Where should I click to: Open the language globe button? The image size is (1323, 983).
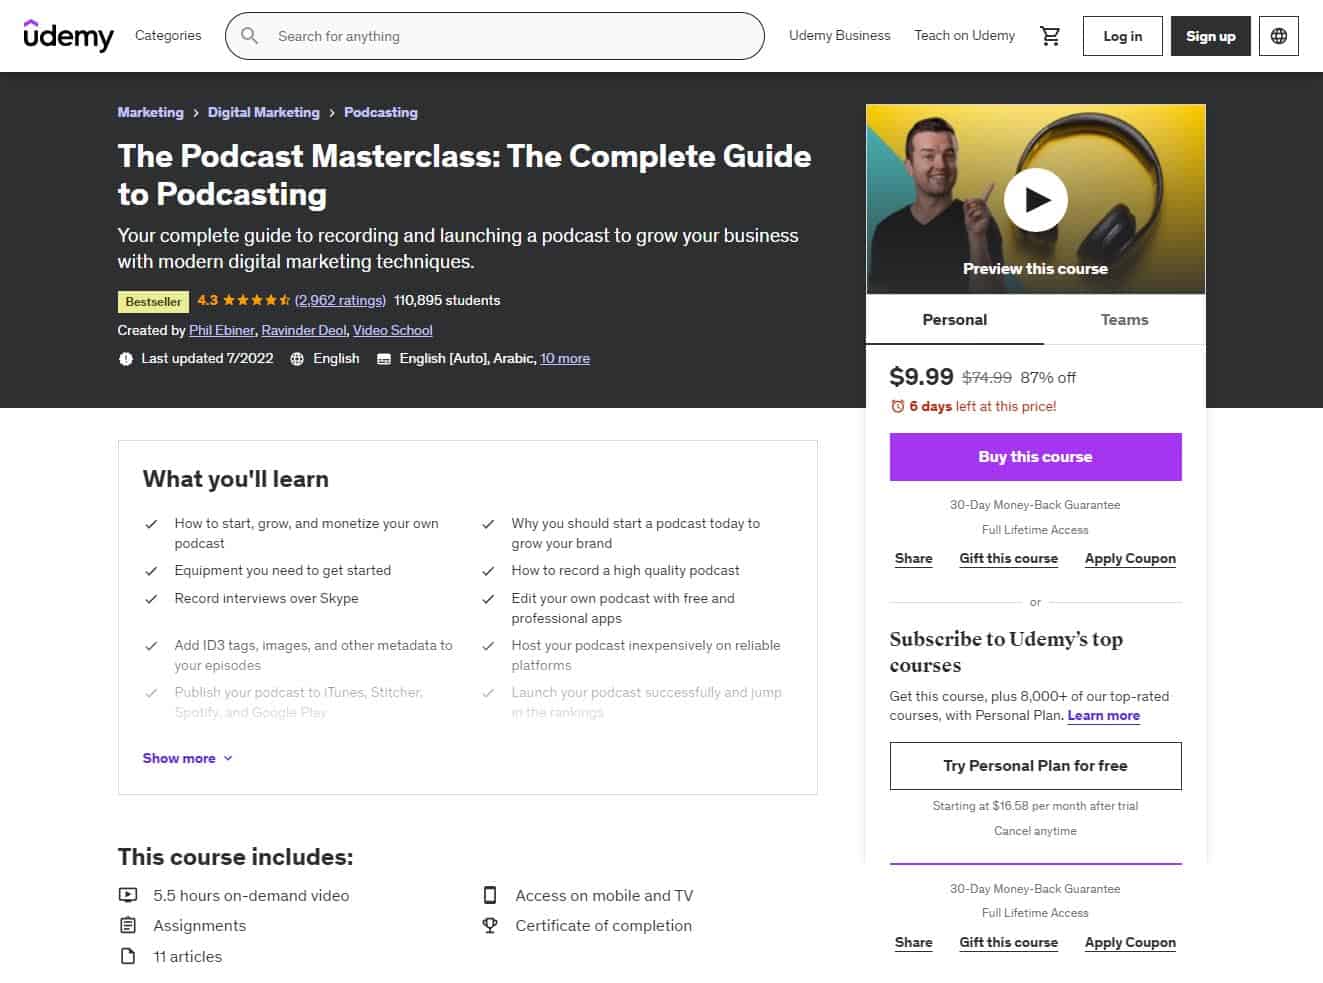pos(1279,36)
